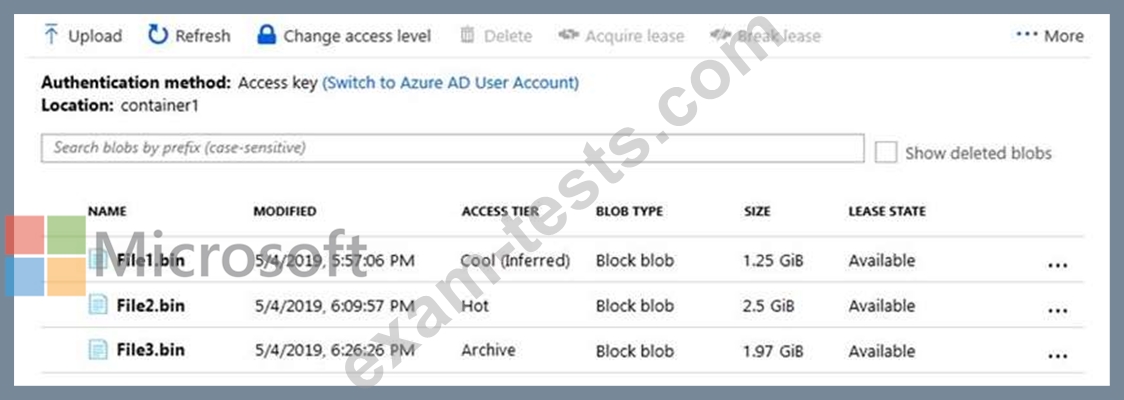
Task: Click the Search blobs by prefix field
Action: pyautogui.click(x=452, y=148)
